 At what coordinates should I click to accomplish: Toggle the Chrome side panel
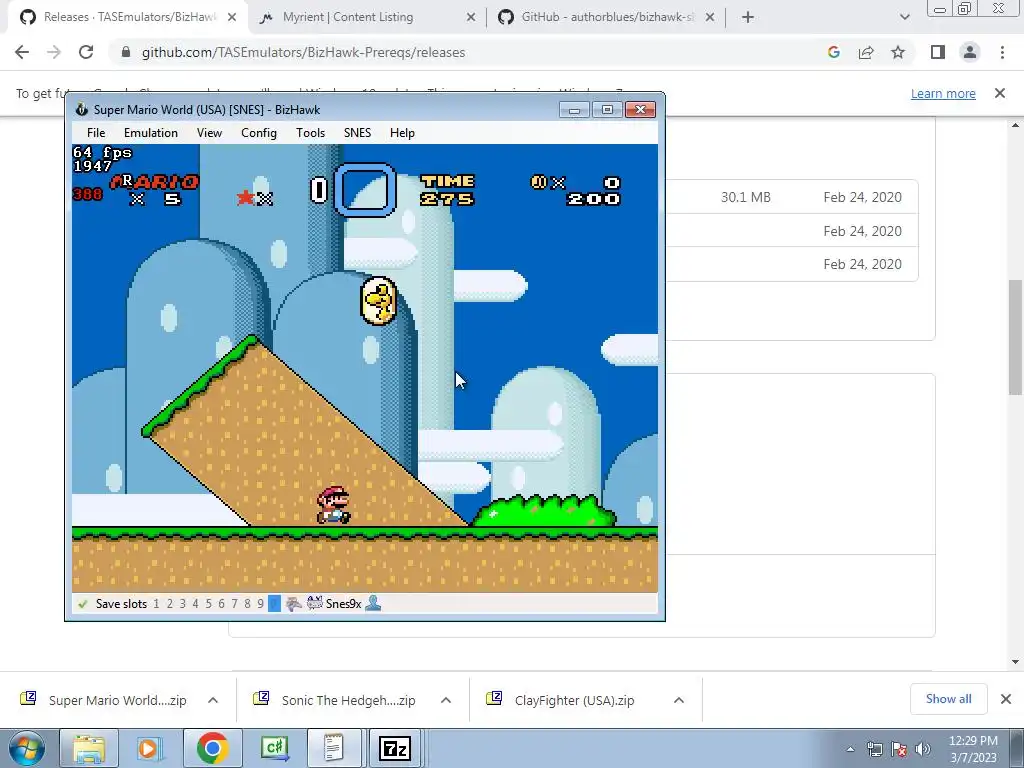tap(938, 52)
